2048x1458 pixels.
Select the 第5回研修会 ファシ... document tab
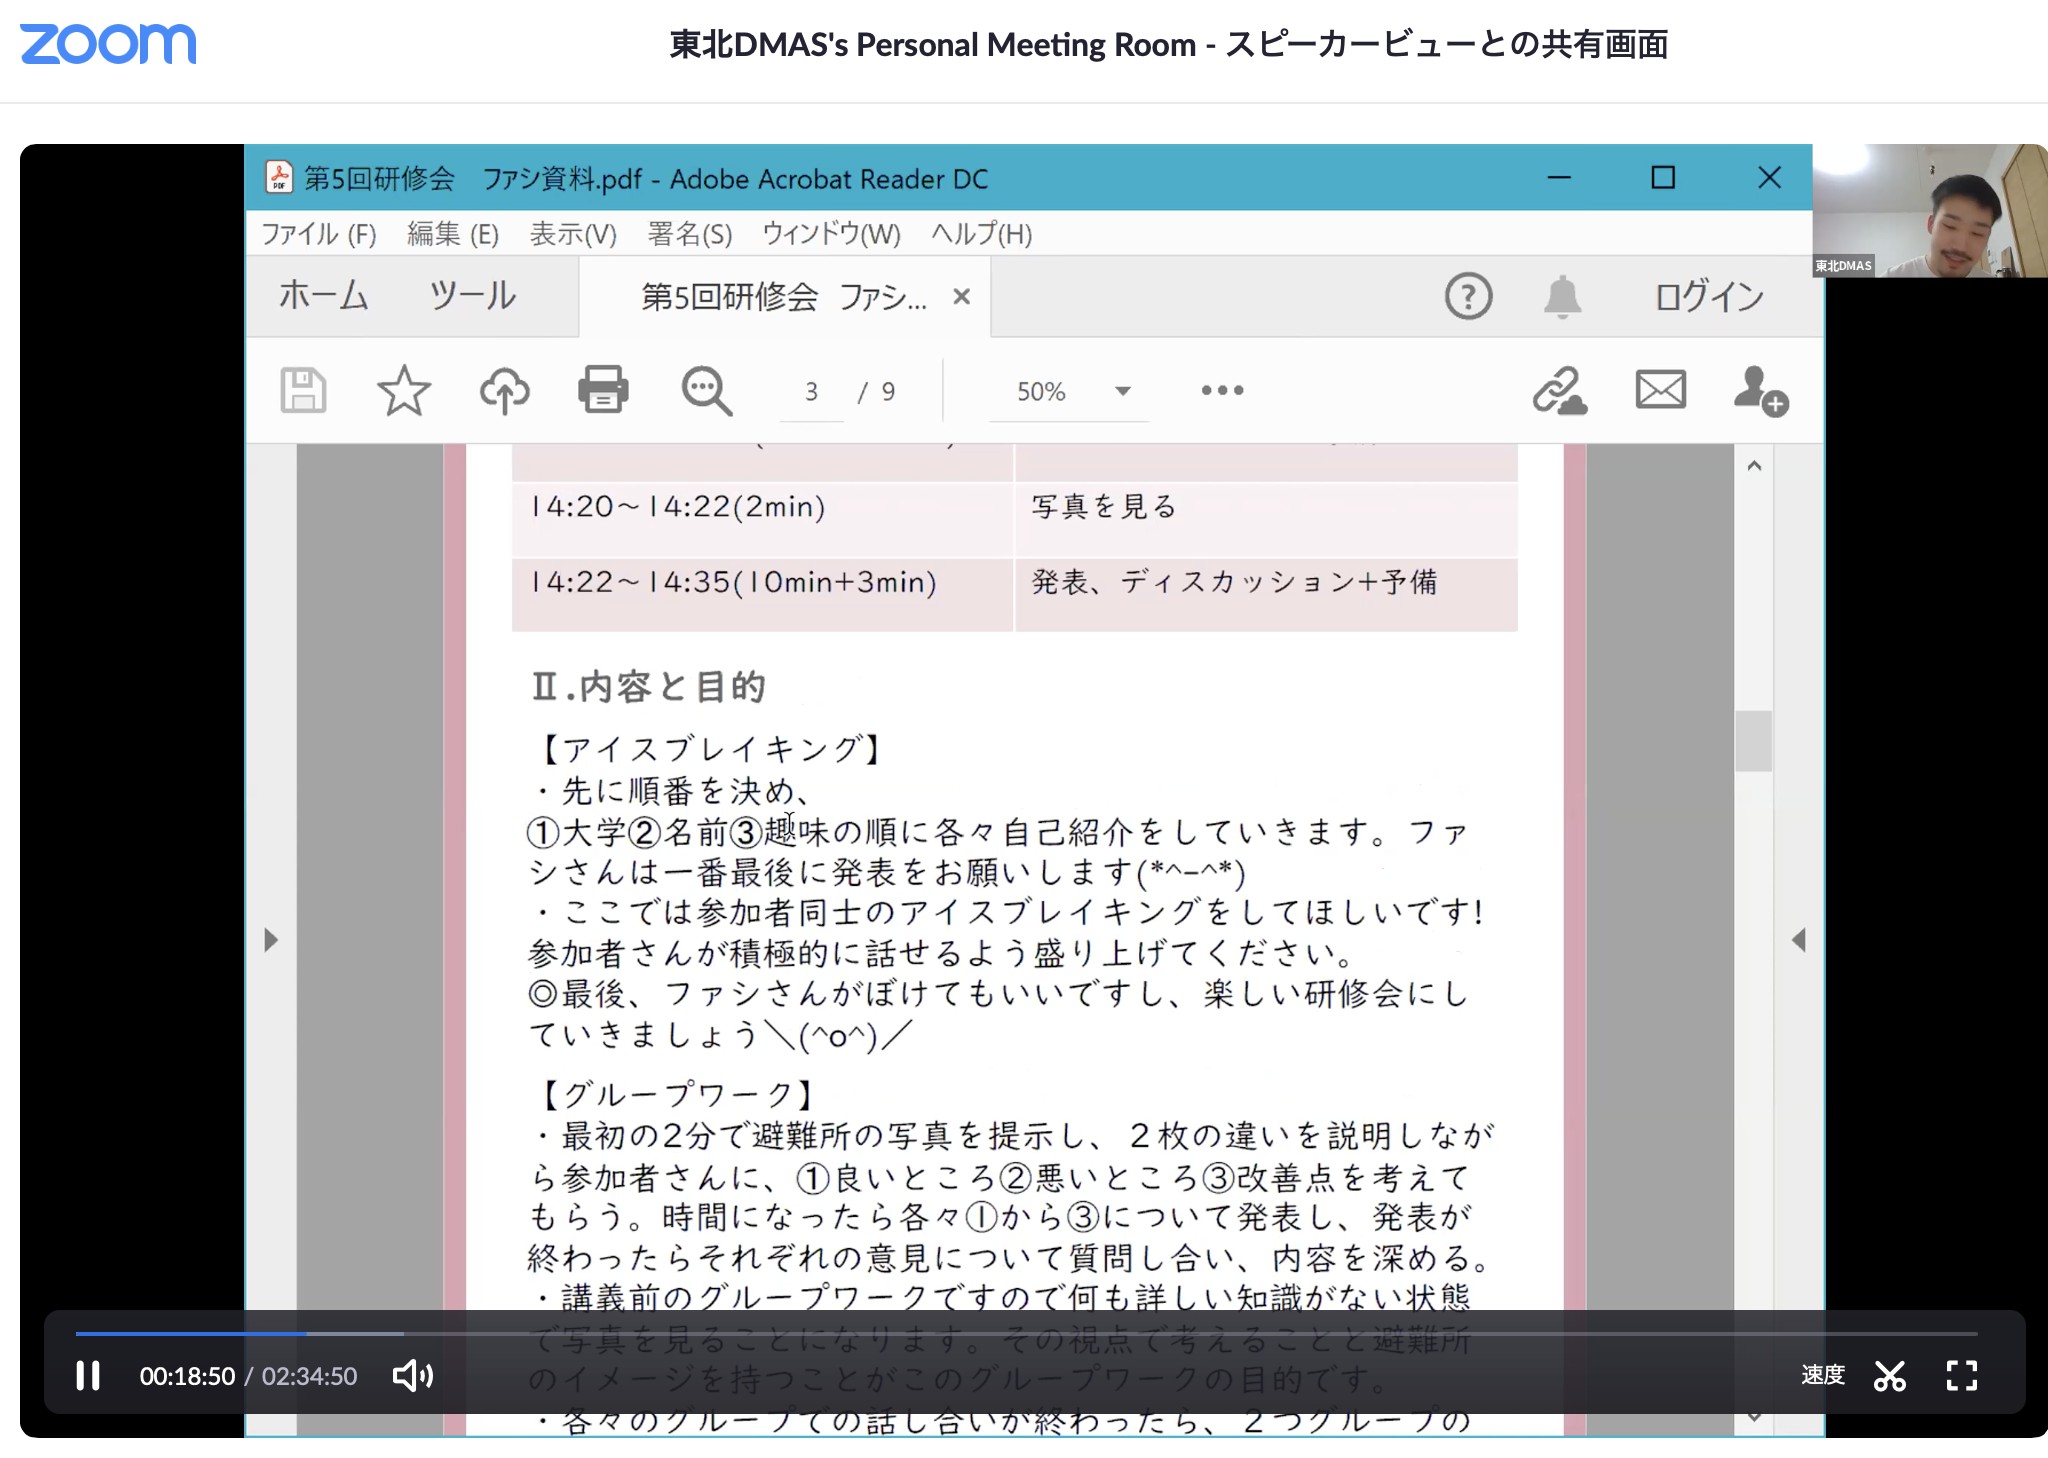[784, 297]
